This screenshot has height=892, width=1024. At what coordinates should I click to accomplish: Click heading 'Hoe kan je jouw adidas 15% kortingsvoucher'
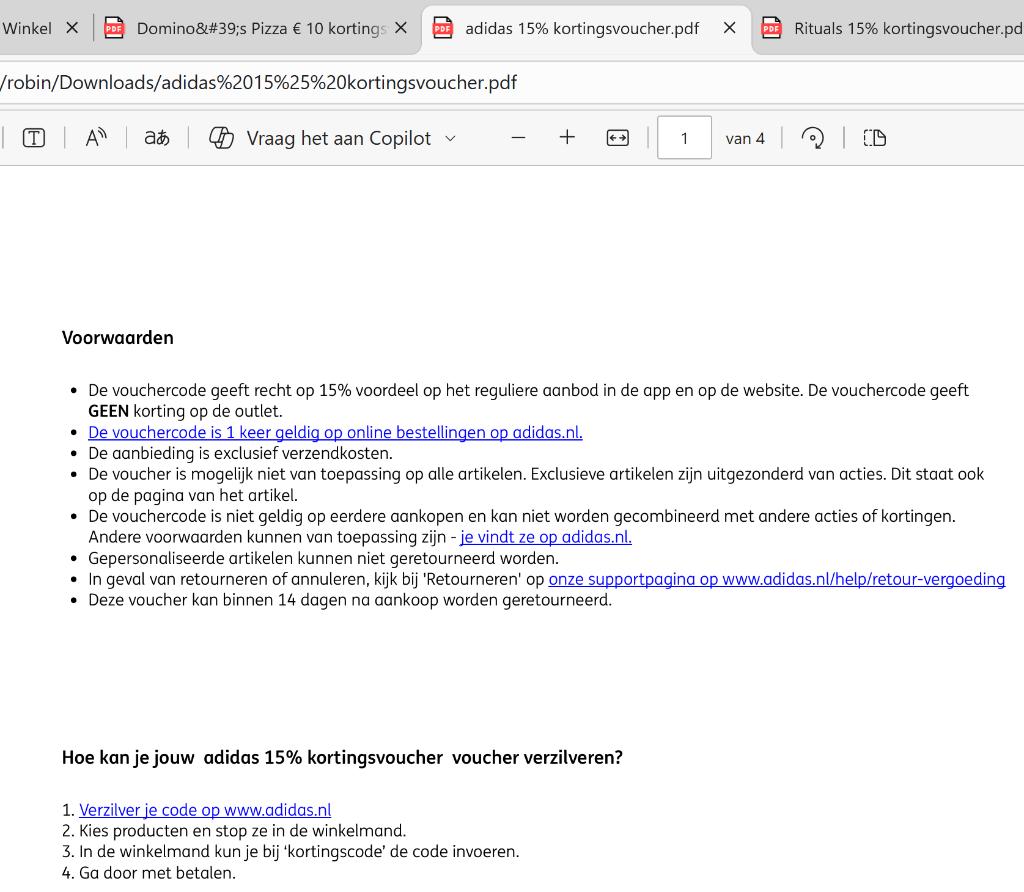point(342,757)
